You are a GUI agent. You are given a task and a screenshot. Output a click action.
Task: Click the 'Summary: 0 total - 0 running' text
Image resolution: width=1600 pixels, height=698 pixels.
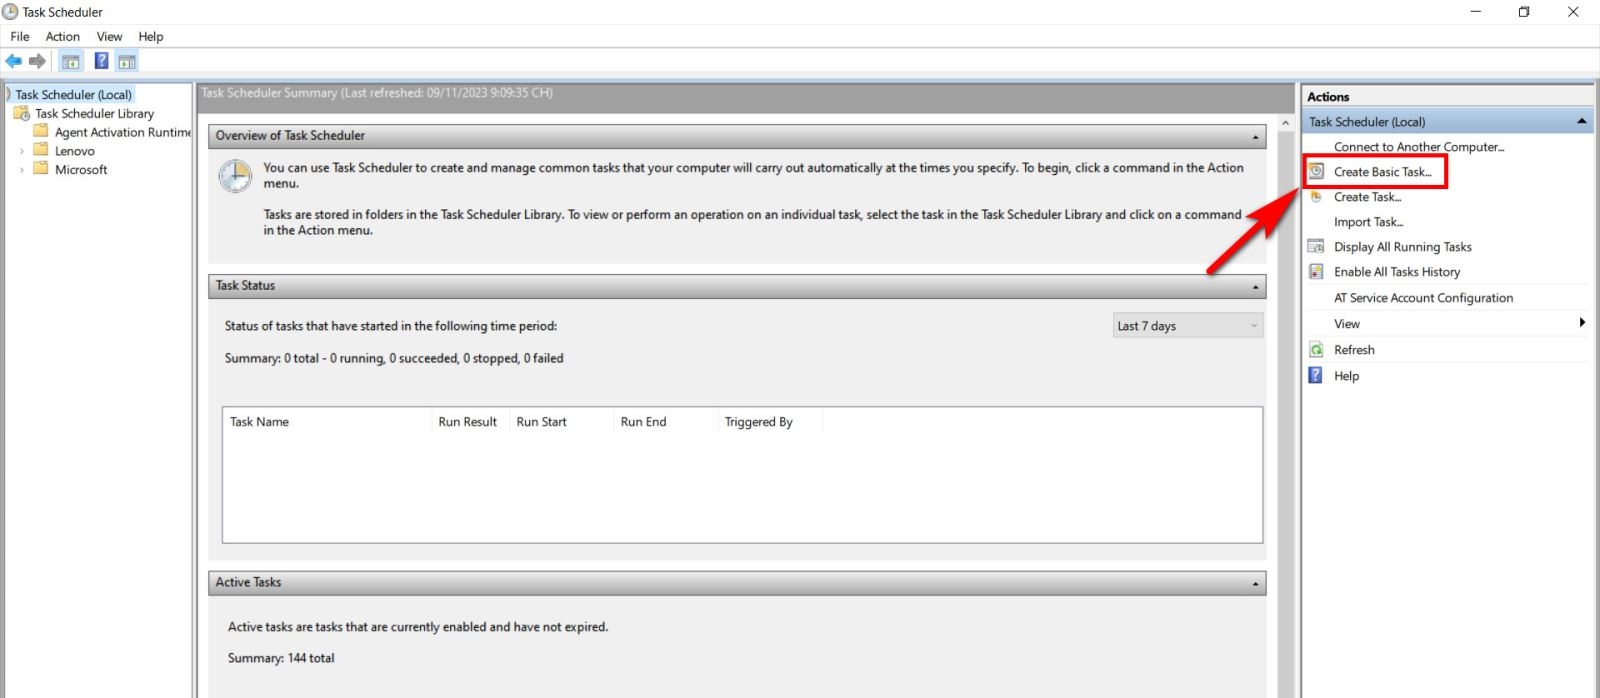click(394, 357)
